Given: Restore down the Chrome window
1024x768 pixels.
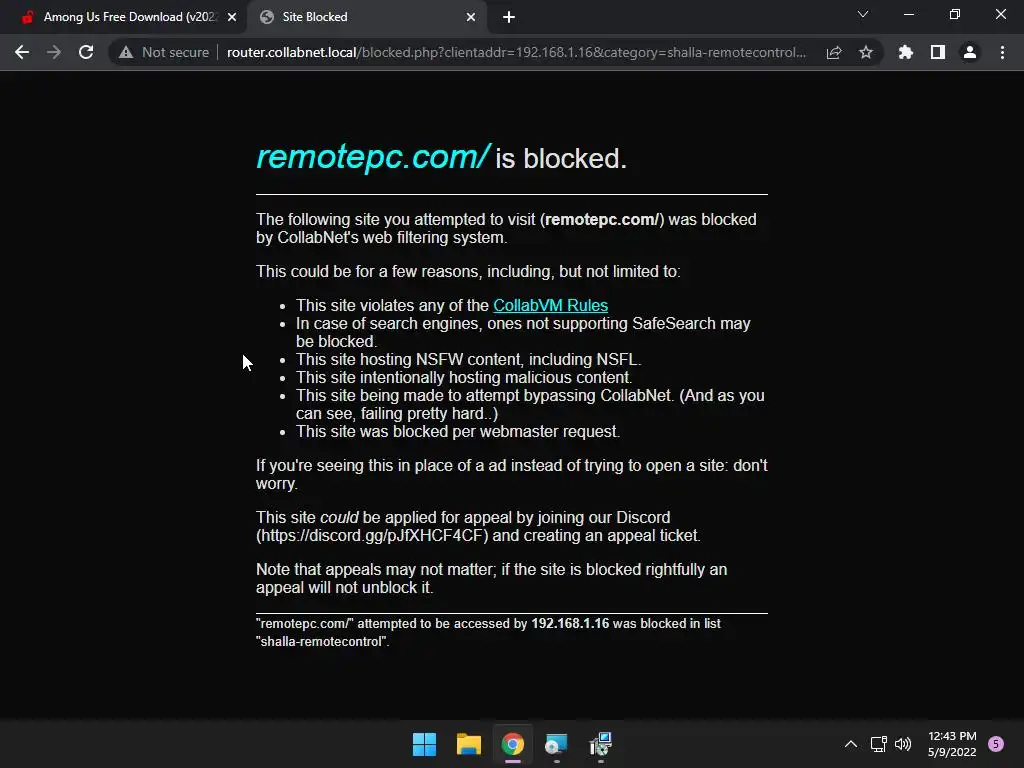Looking at the screenshot, I should 955,14.
